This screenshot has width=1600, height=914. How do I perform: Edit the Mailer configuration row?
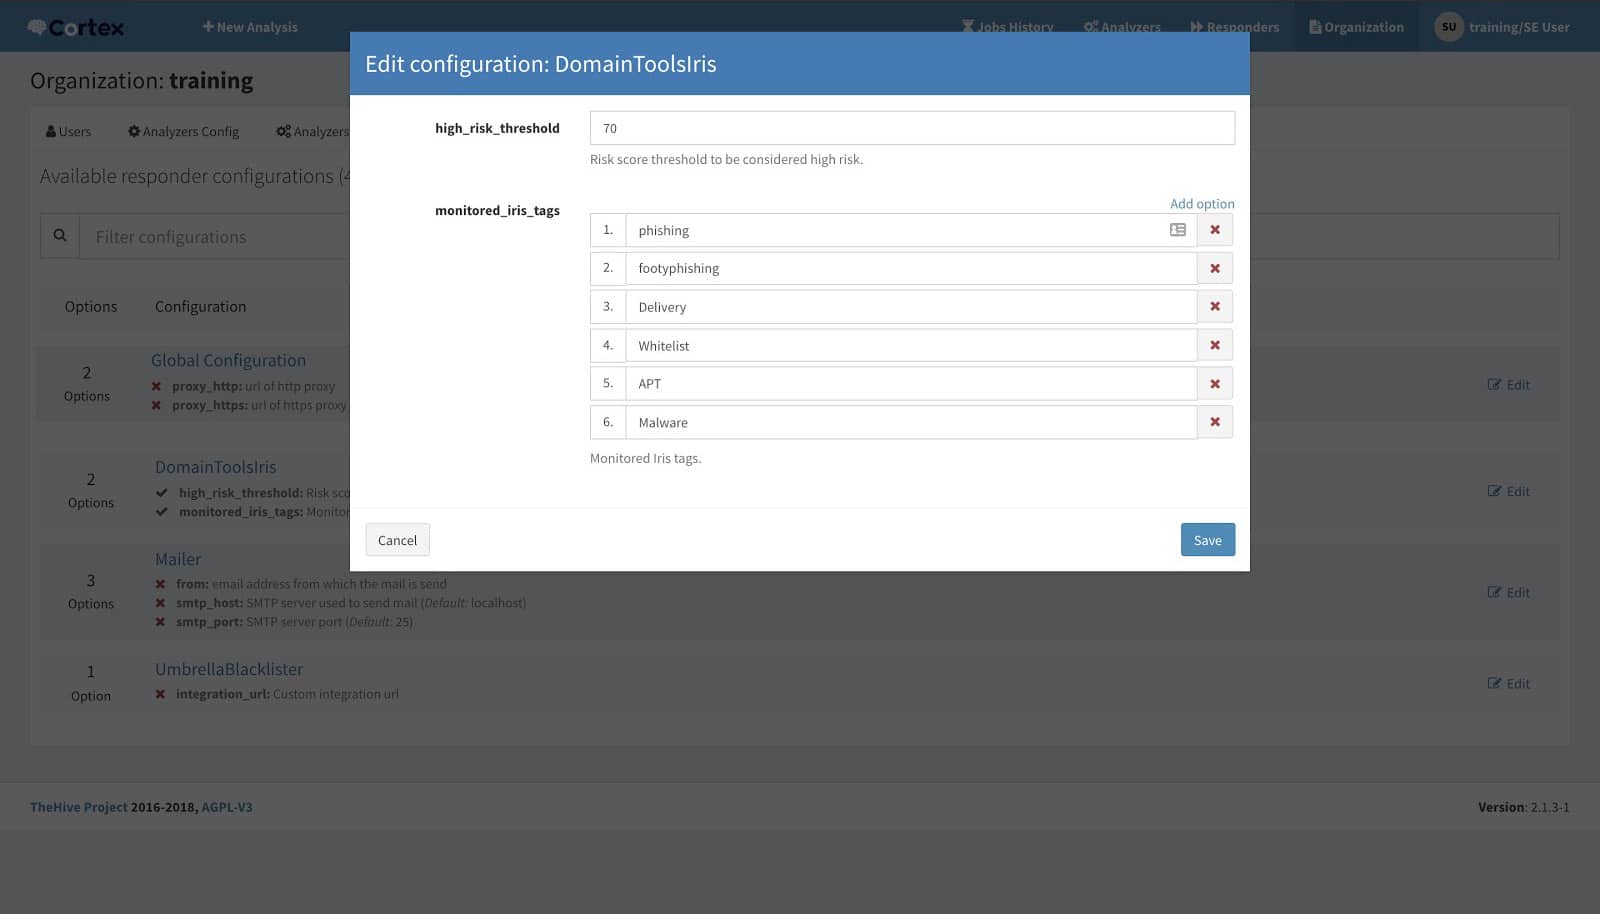point(1508,592)
